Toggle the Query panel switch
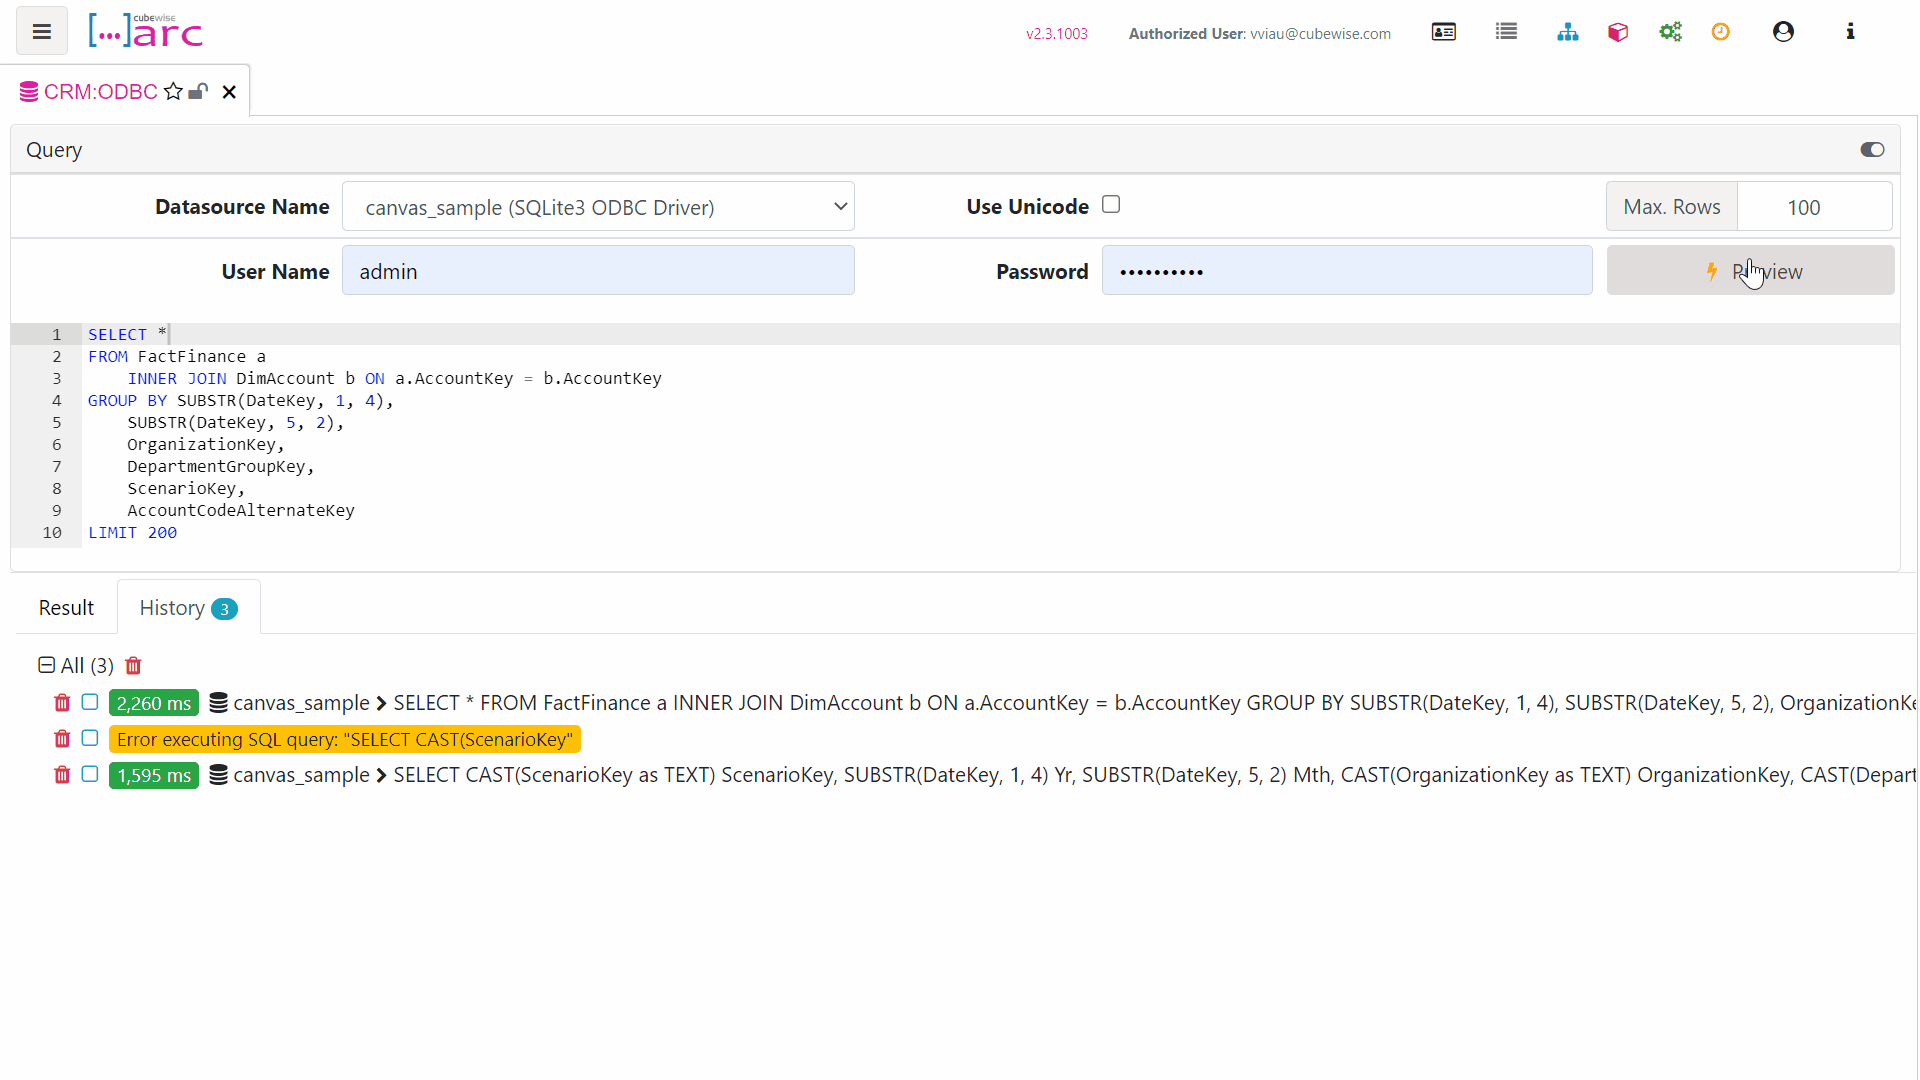 click(x=1872, y=150)
